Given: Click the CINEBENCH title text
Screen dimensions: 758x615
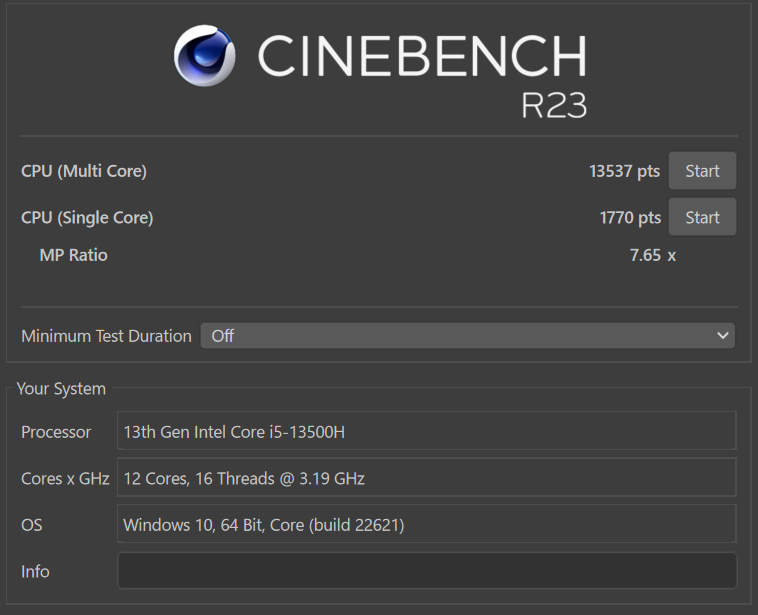Looking at the screenshot, I should point(423,56).
